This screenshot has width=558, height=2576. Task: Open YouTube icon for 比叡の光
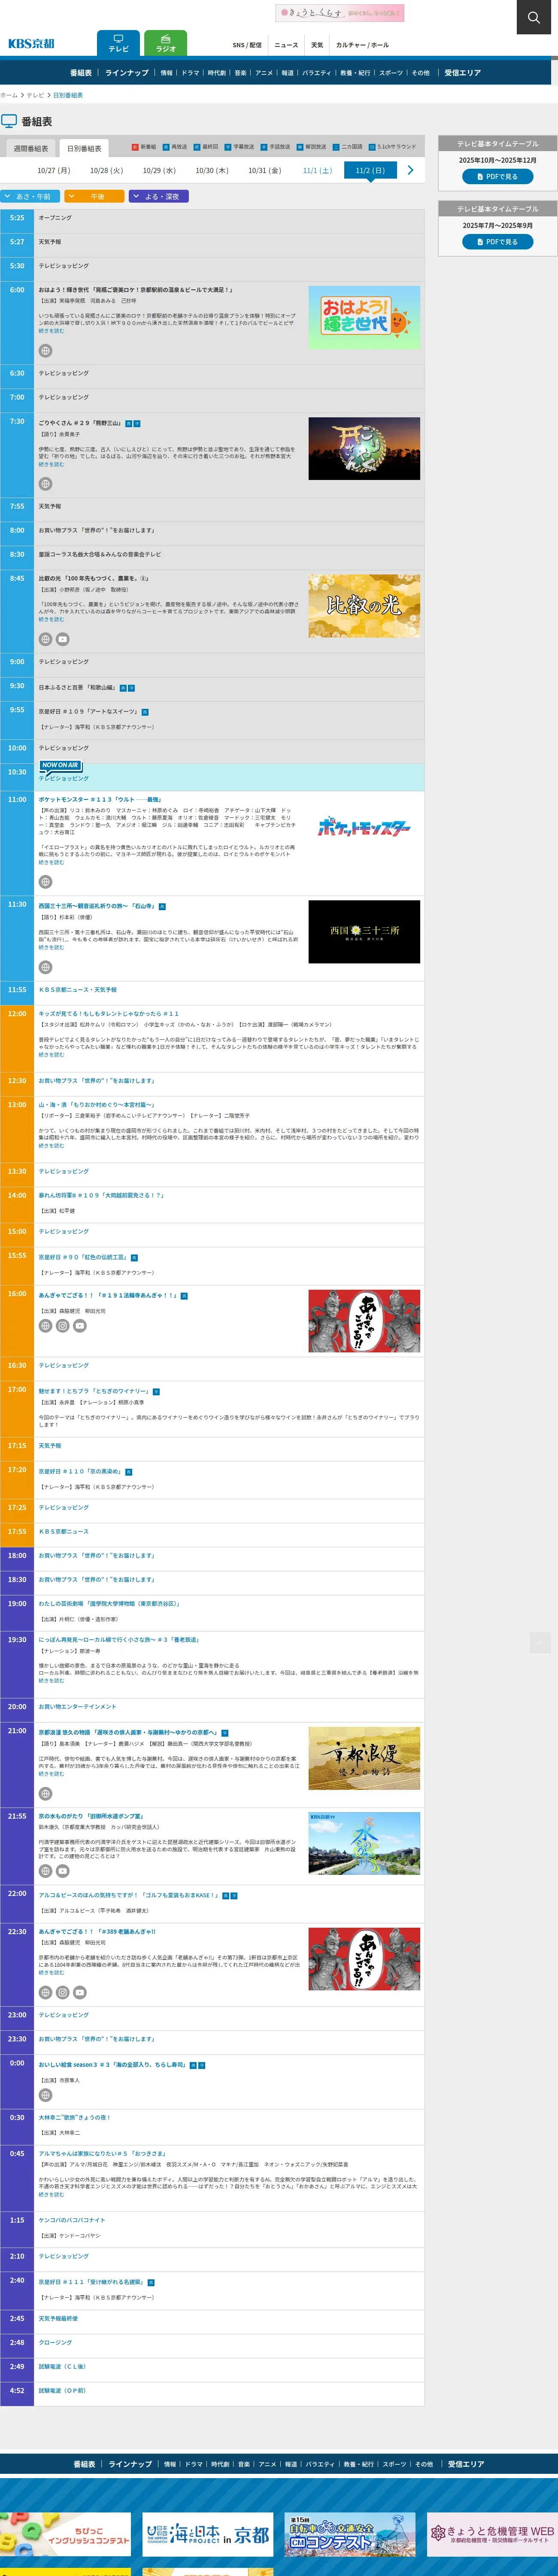[x=62, y=639]
